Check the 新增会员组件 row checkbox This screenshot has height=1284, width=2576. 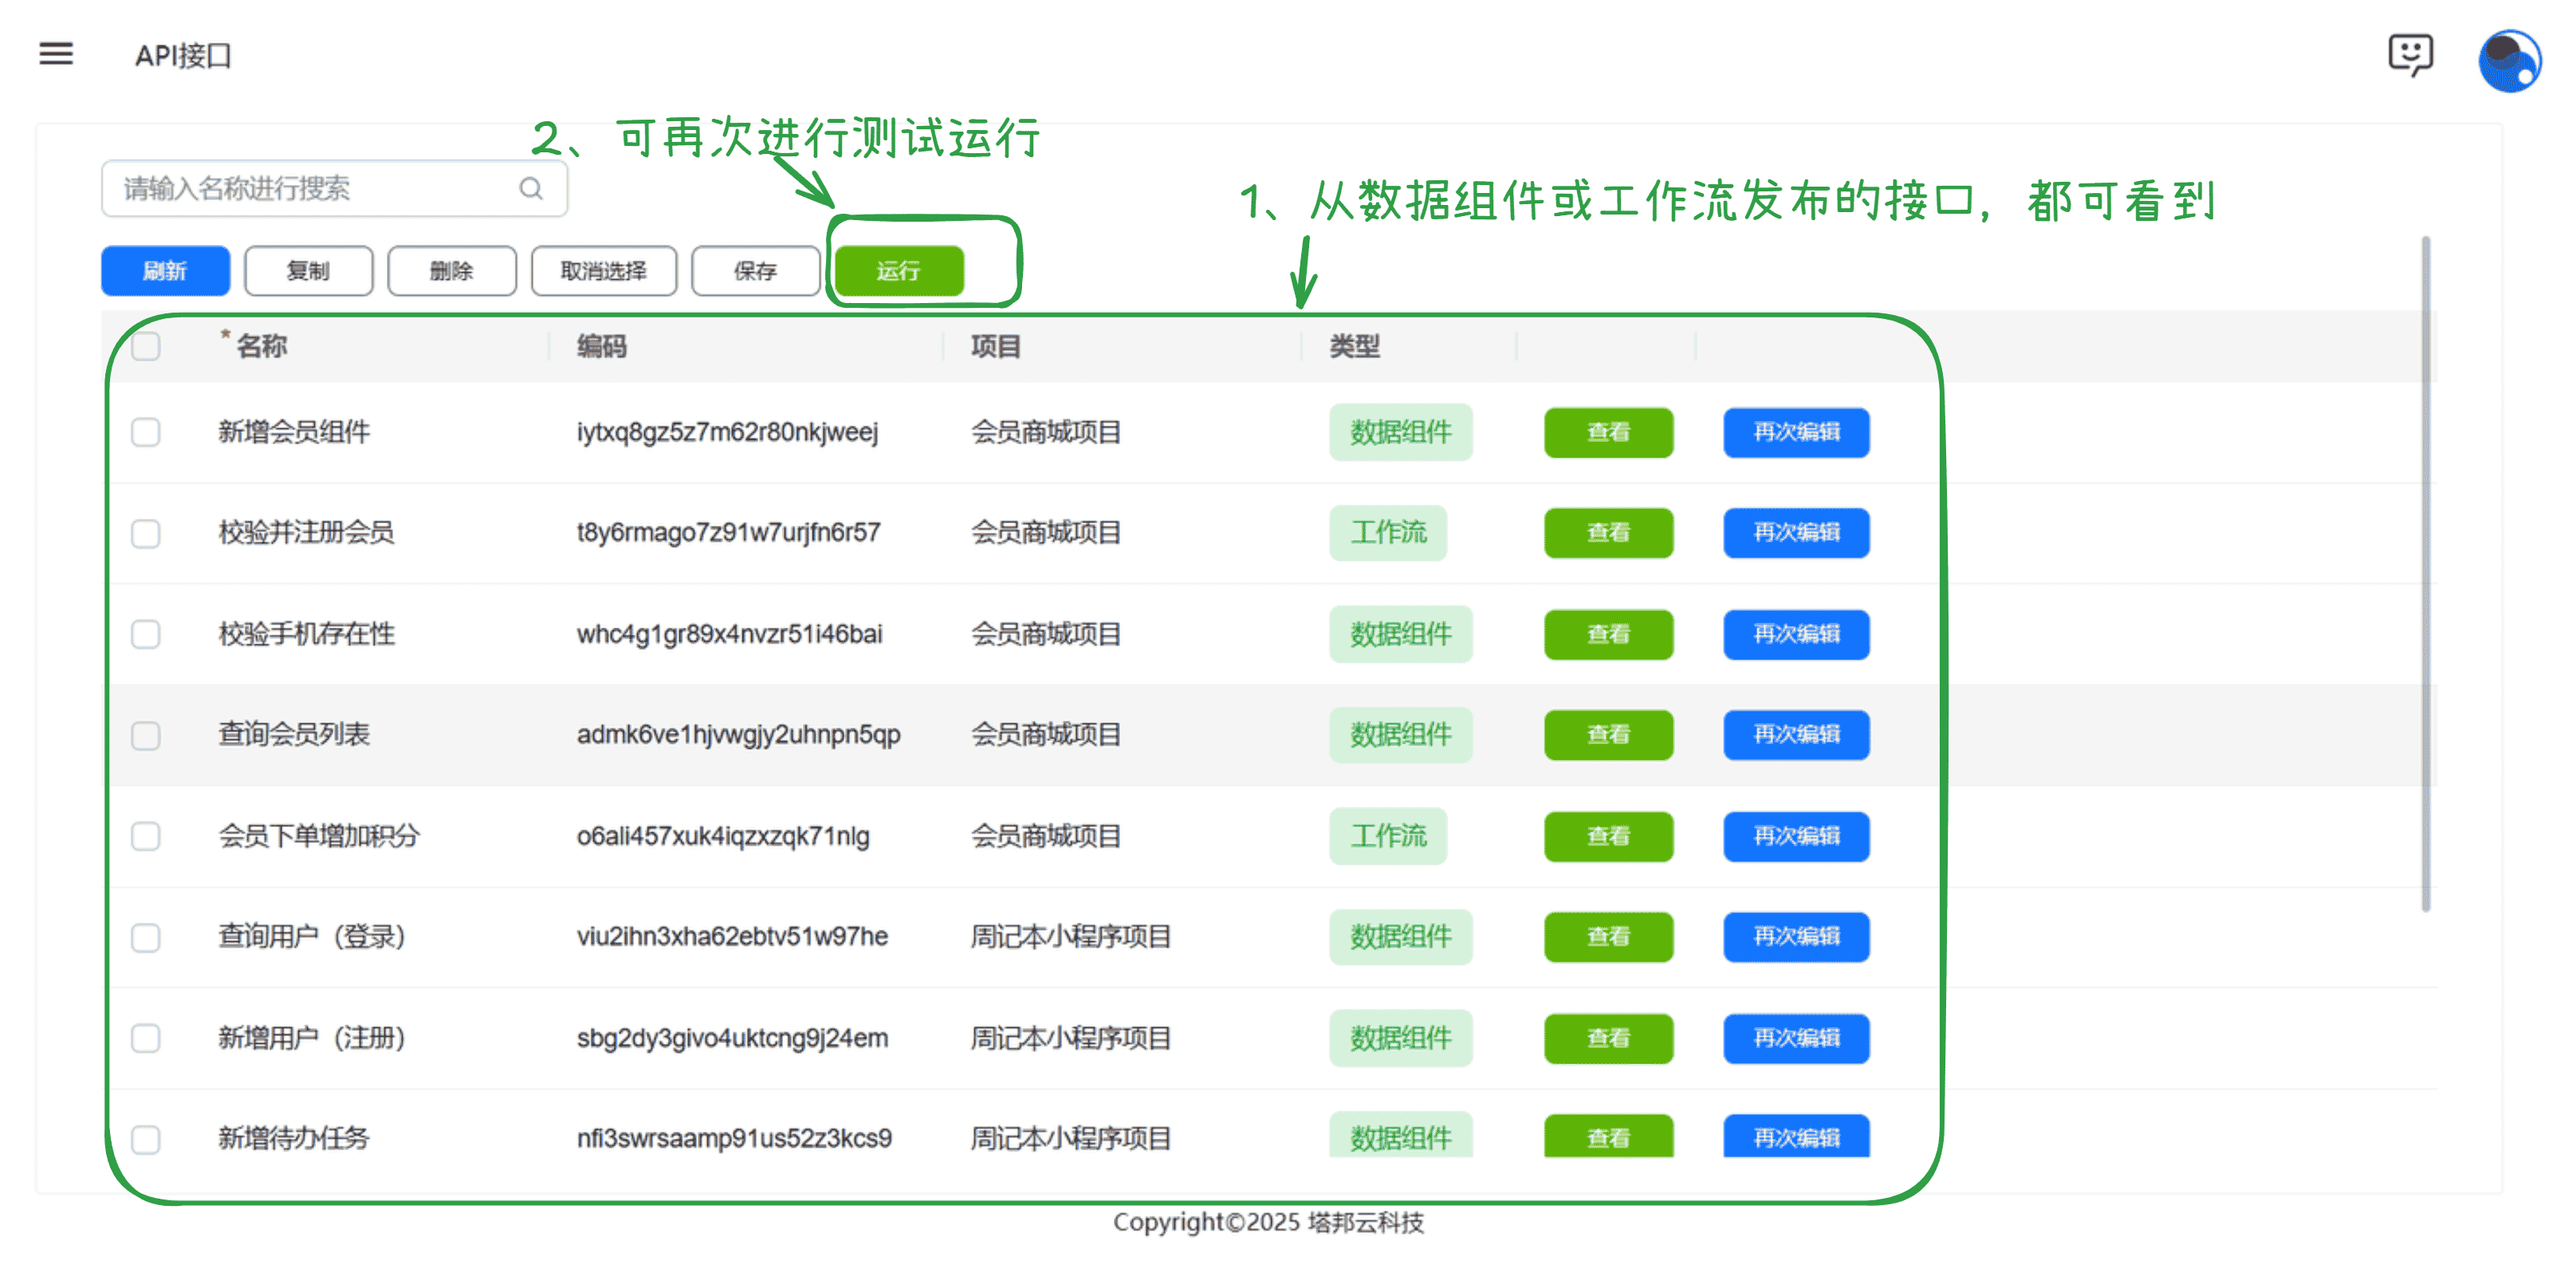[x=146, y=432]
